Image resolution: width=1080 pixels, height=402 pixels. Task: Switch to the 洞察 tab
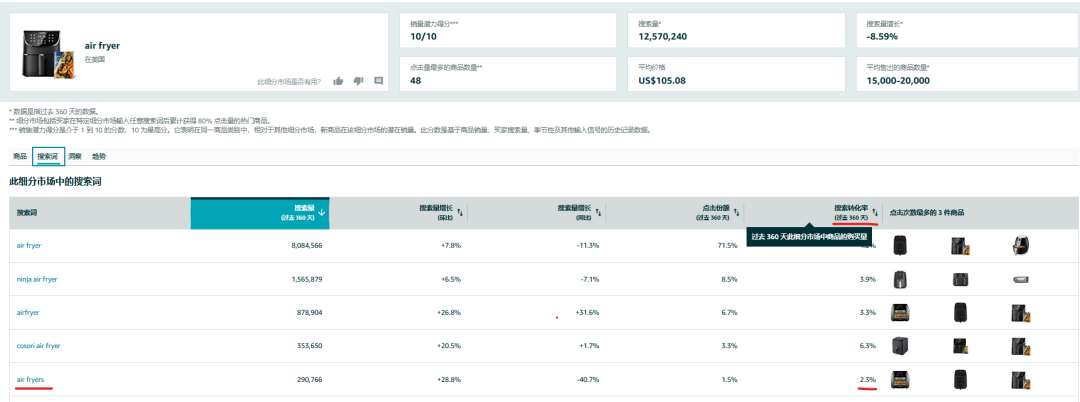75,157
